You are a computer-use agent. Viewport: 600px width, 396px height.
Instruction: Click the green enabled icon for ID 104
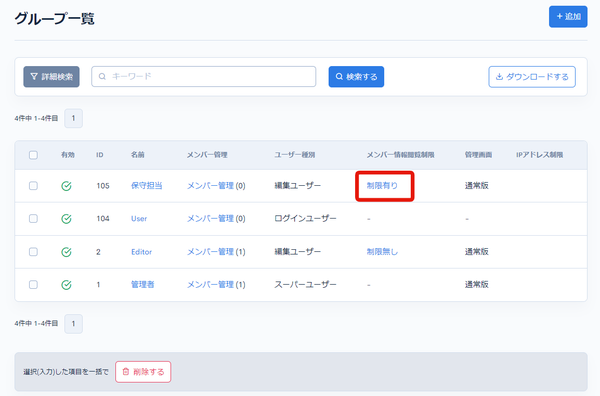coord(66,219)
